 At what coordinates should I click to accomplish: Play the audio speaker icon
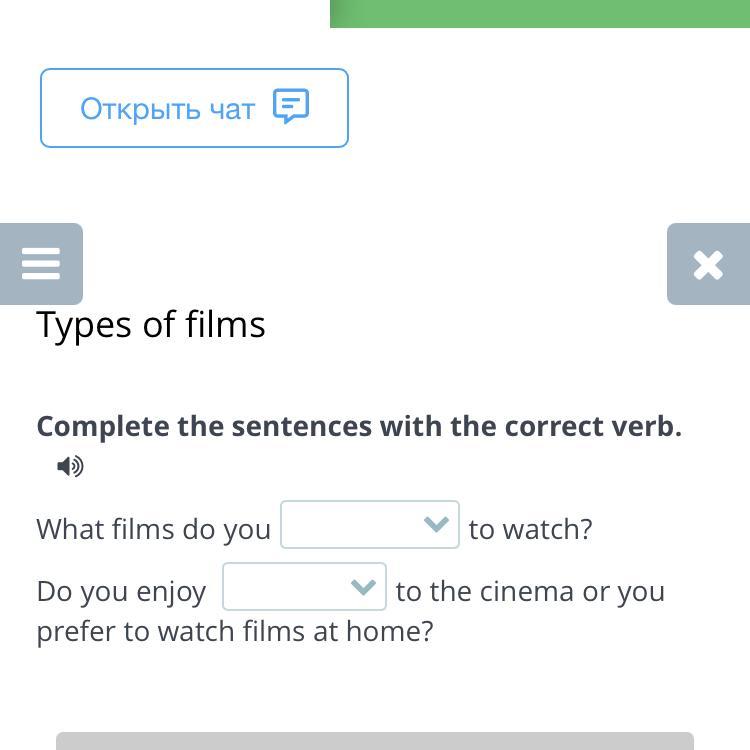[70, 466]
